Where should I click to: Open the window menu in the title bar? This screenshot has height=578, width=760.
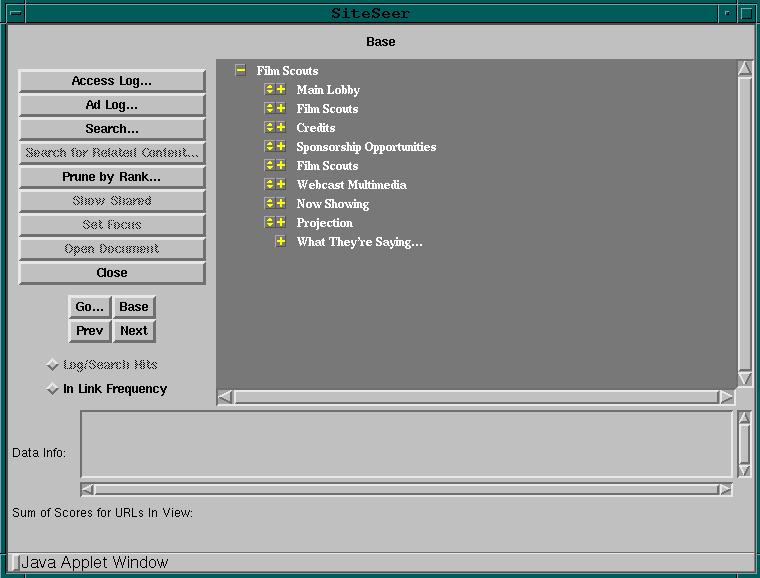(x=16, y=13)
